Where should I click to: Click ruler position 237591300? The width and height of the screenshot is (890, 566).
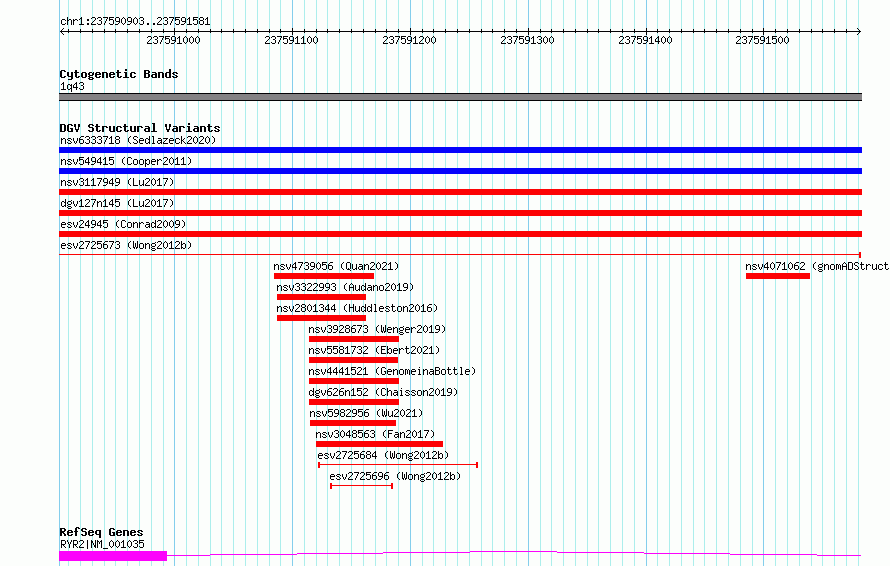click(x=527, y=40)
